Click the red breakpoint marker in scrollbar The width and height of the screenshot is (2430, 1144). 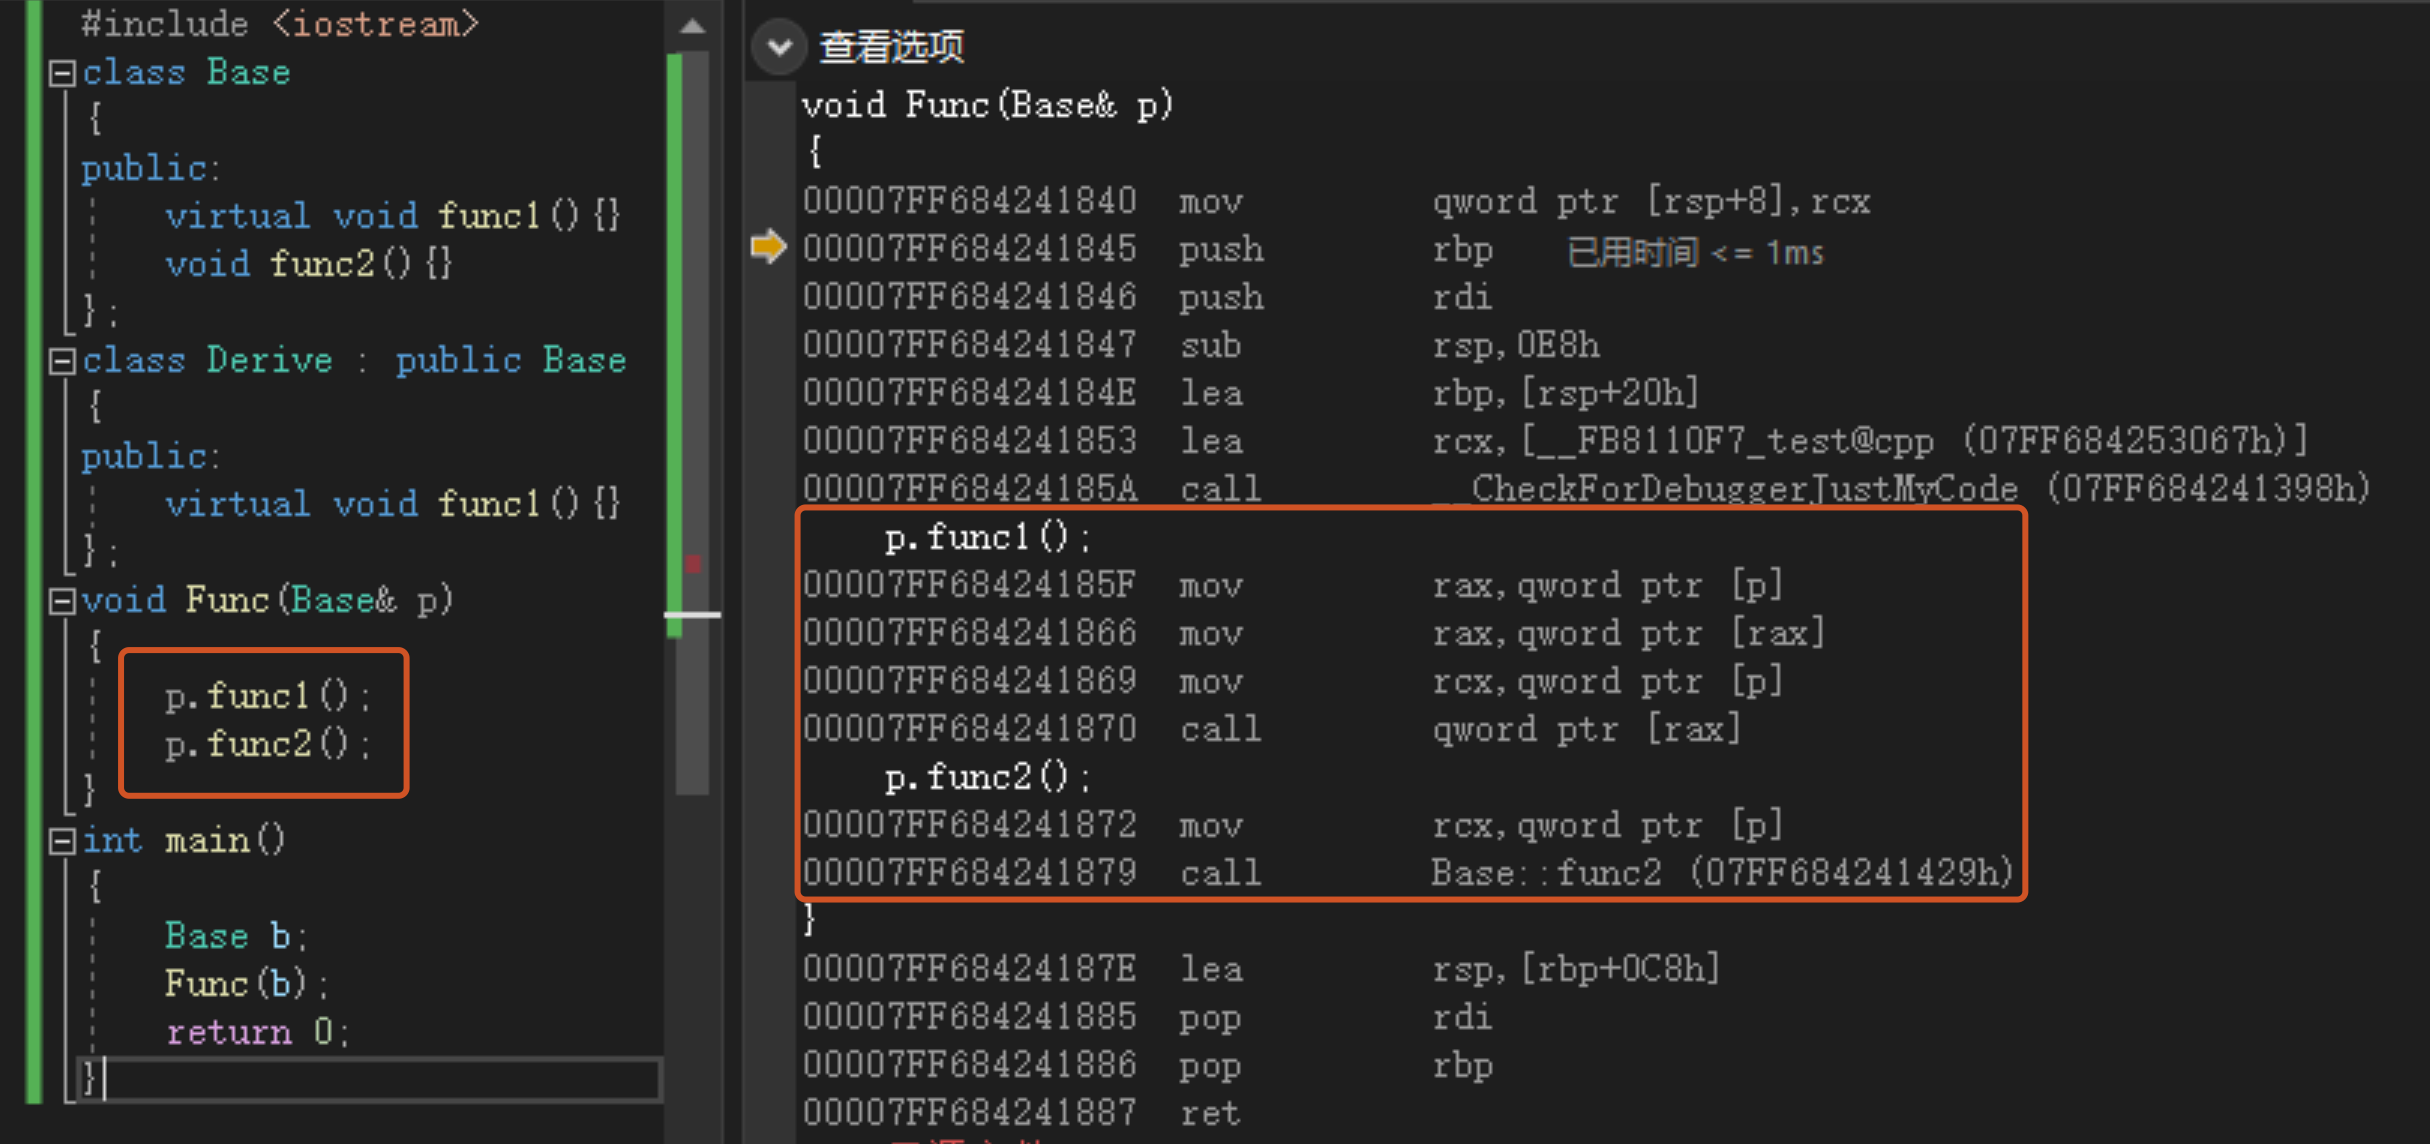click(x=693, y=563)
